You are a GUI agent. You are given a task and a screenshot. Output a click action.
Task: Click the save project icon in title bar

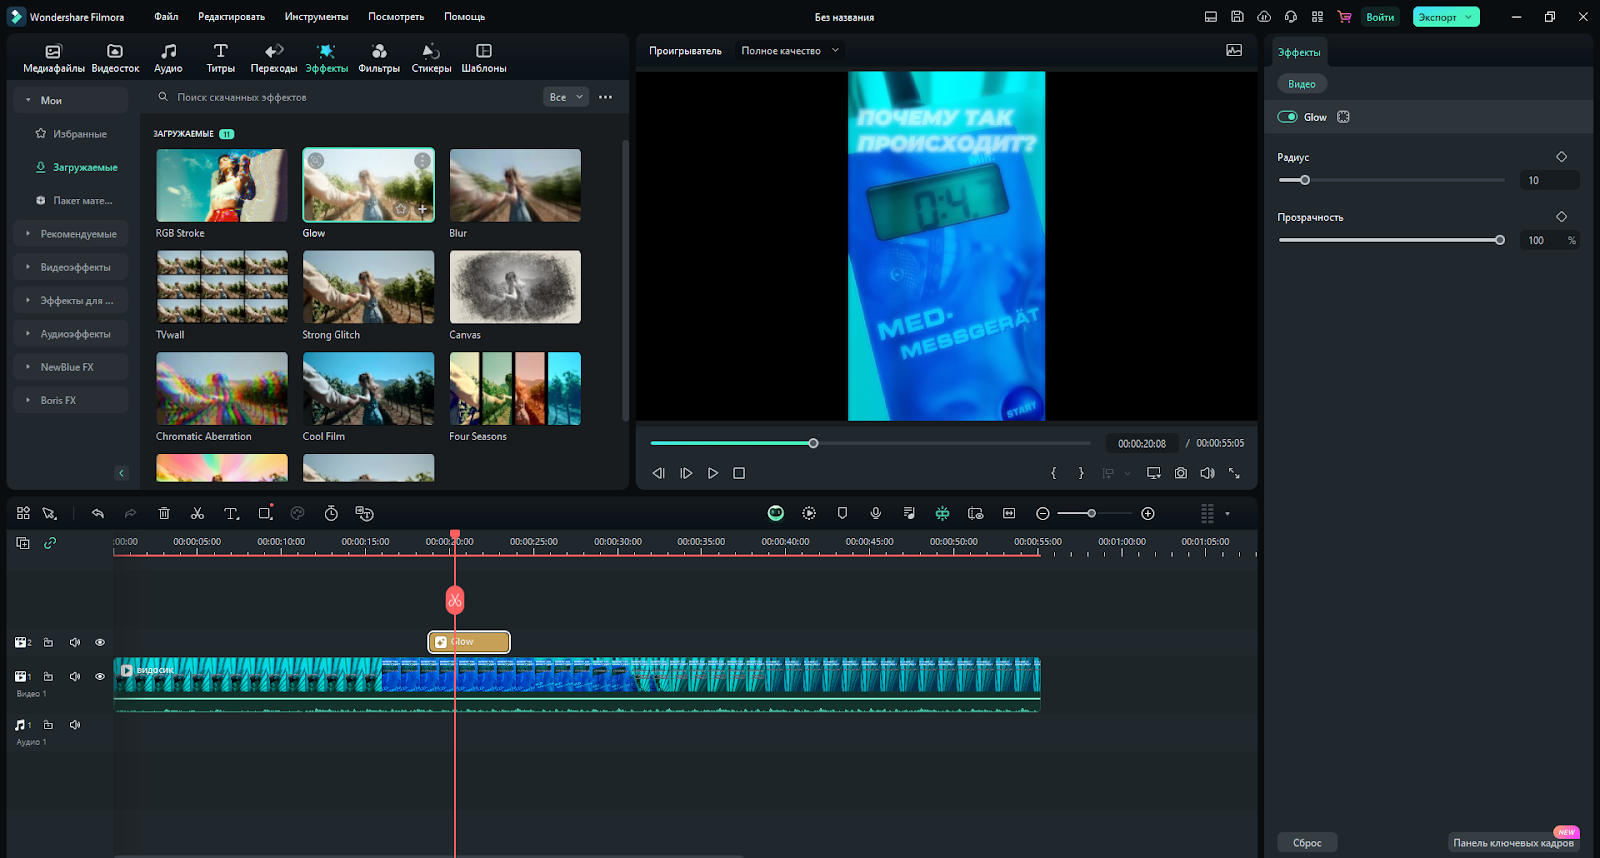coord(1237,17)
